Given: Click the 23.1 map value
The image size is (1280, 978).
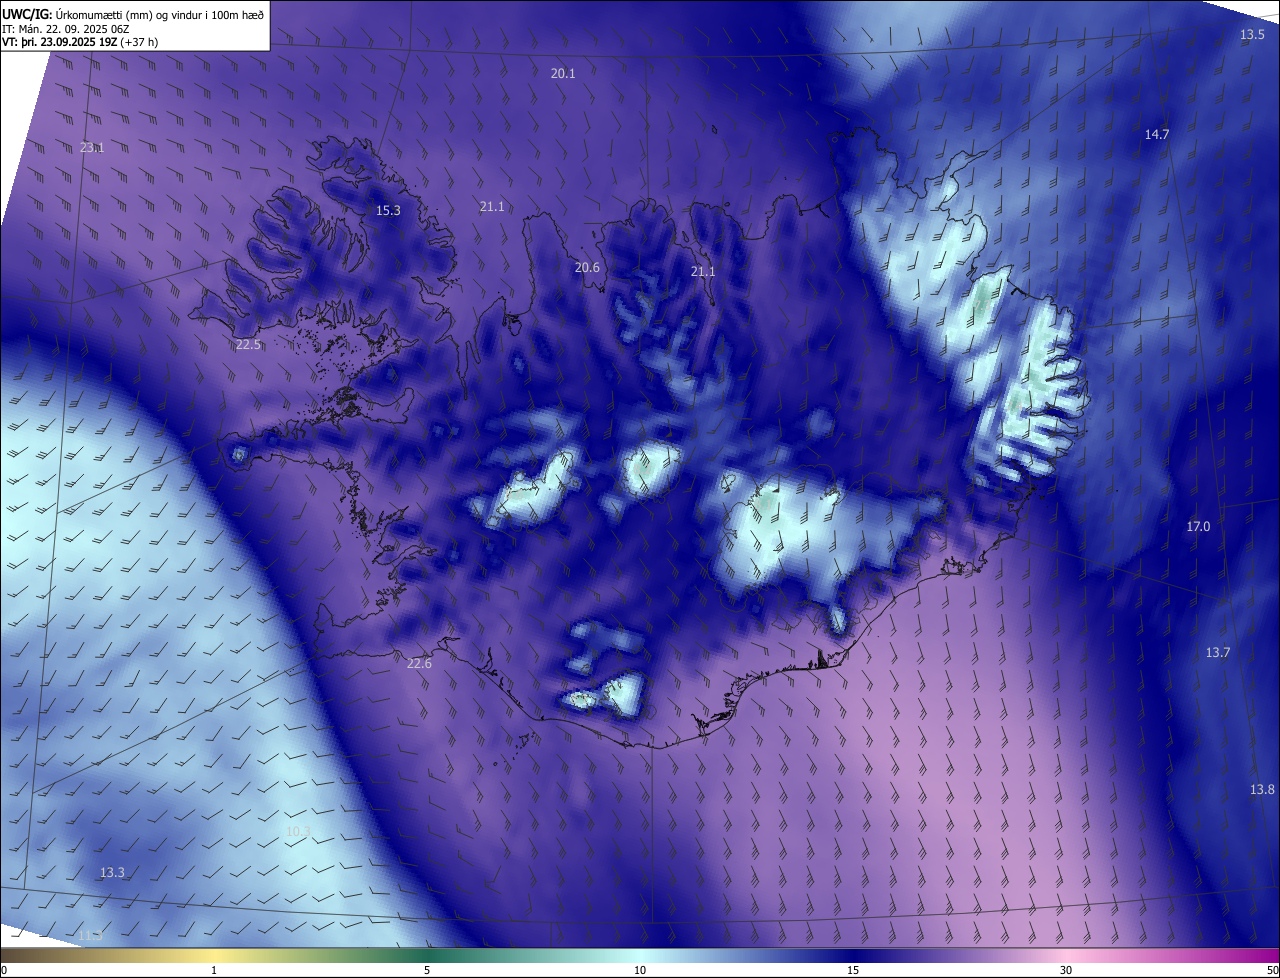Looking at the screenshot, I should pyautogui.click(x=92, y=147).
